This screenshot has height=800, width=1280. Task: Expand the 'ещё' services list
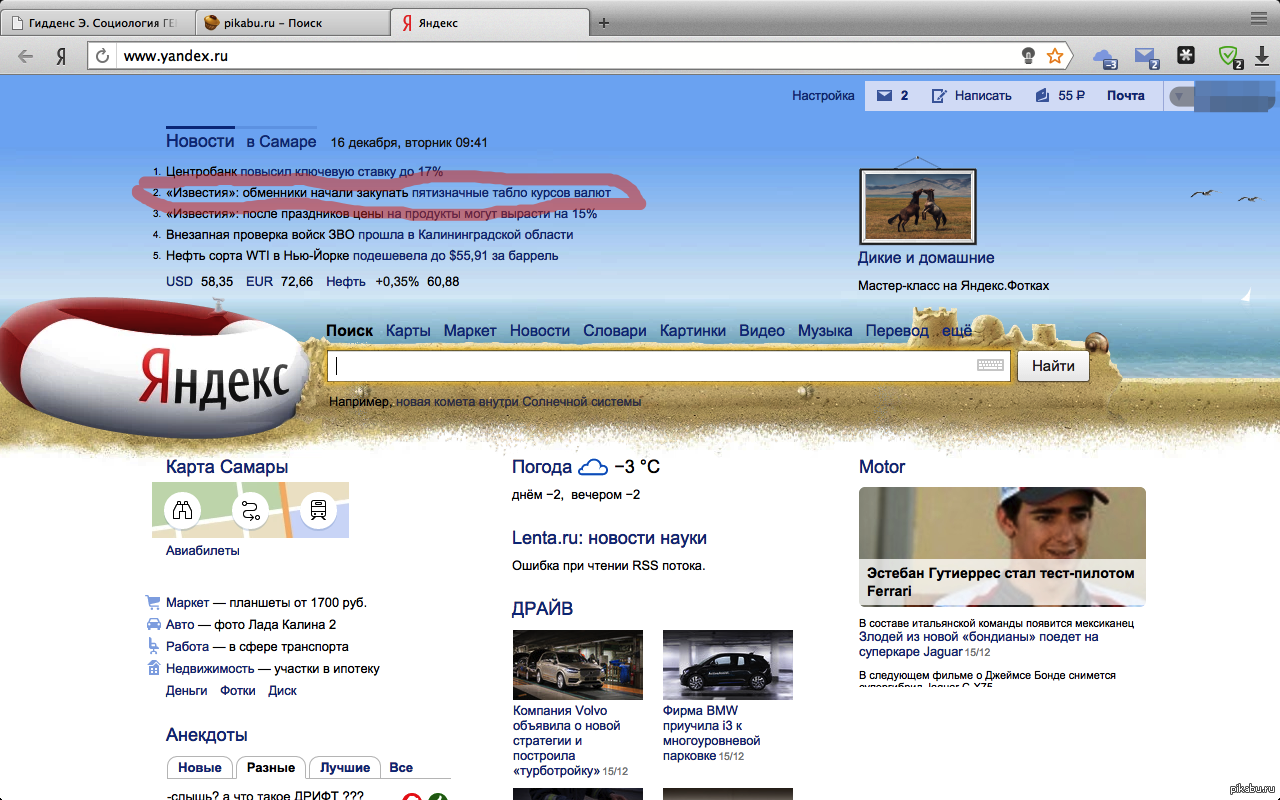click(956, 330)
